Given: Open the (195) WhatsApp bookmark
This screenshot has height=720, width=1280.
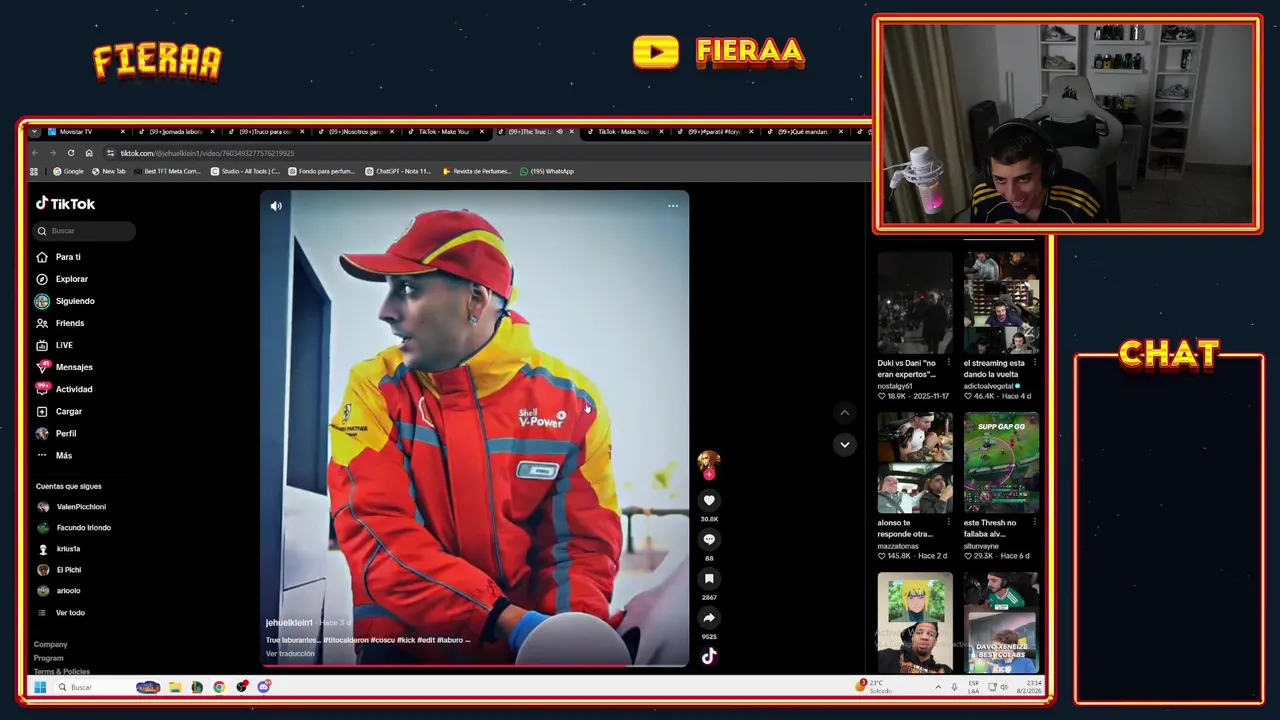Looking at the screenshot, I should click(x=546, y=171).
